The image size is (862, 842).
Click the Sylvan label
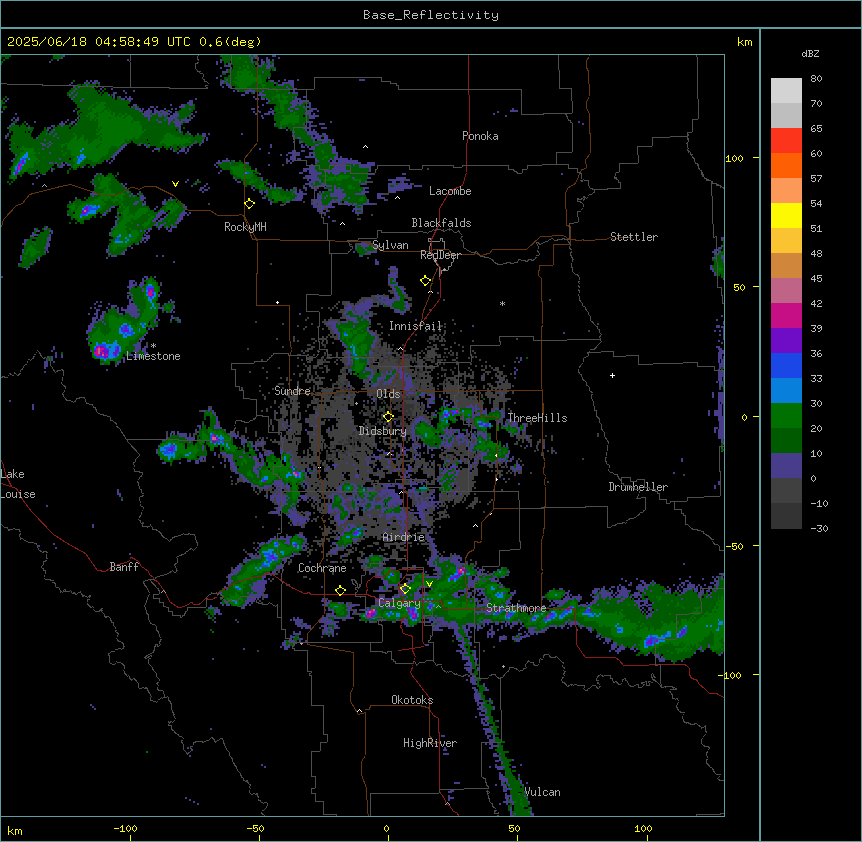click(x=390, y=245)
